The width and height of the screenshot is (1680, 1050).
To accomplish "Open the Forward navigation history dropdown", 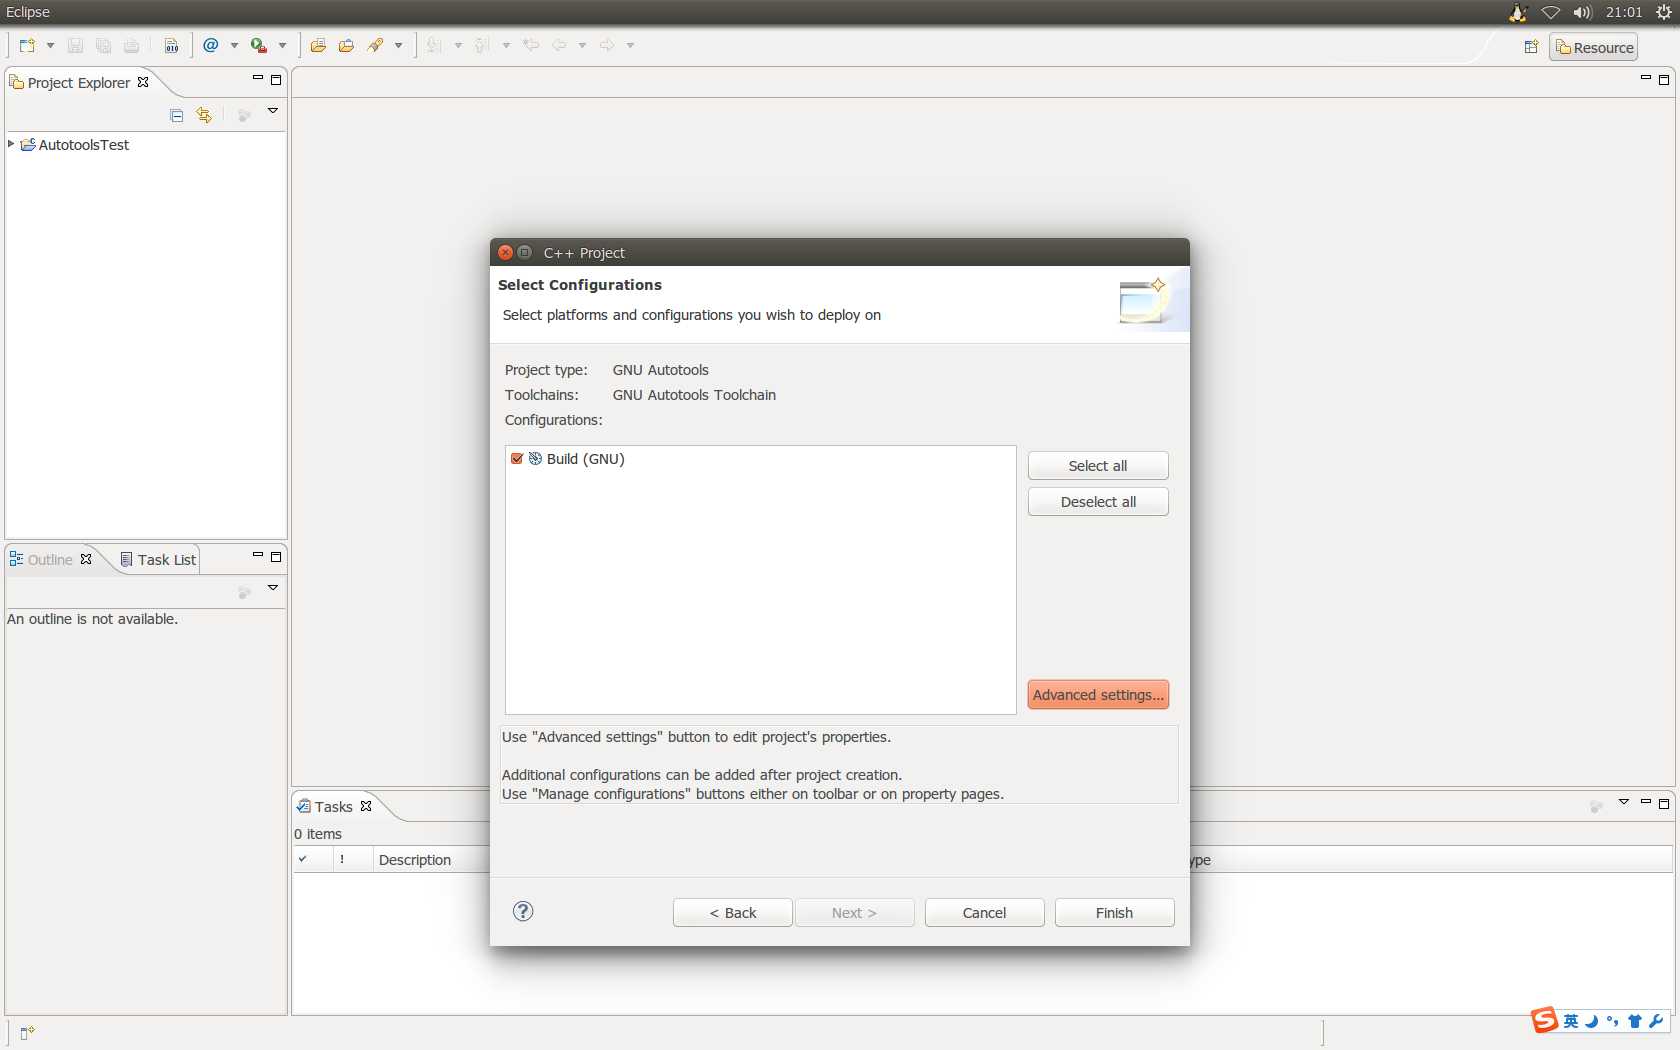I will pyautogui.click(x=630, y=46).
